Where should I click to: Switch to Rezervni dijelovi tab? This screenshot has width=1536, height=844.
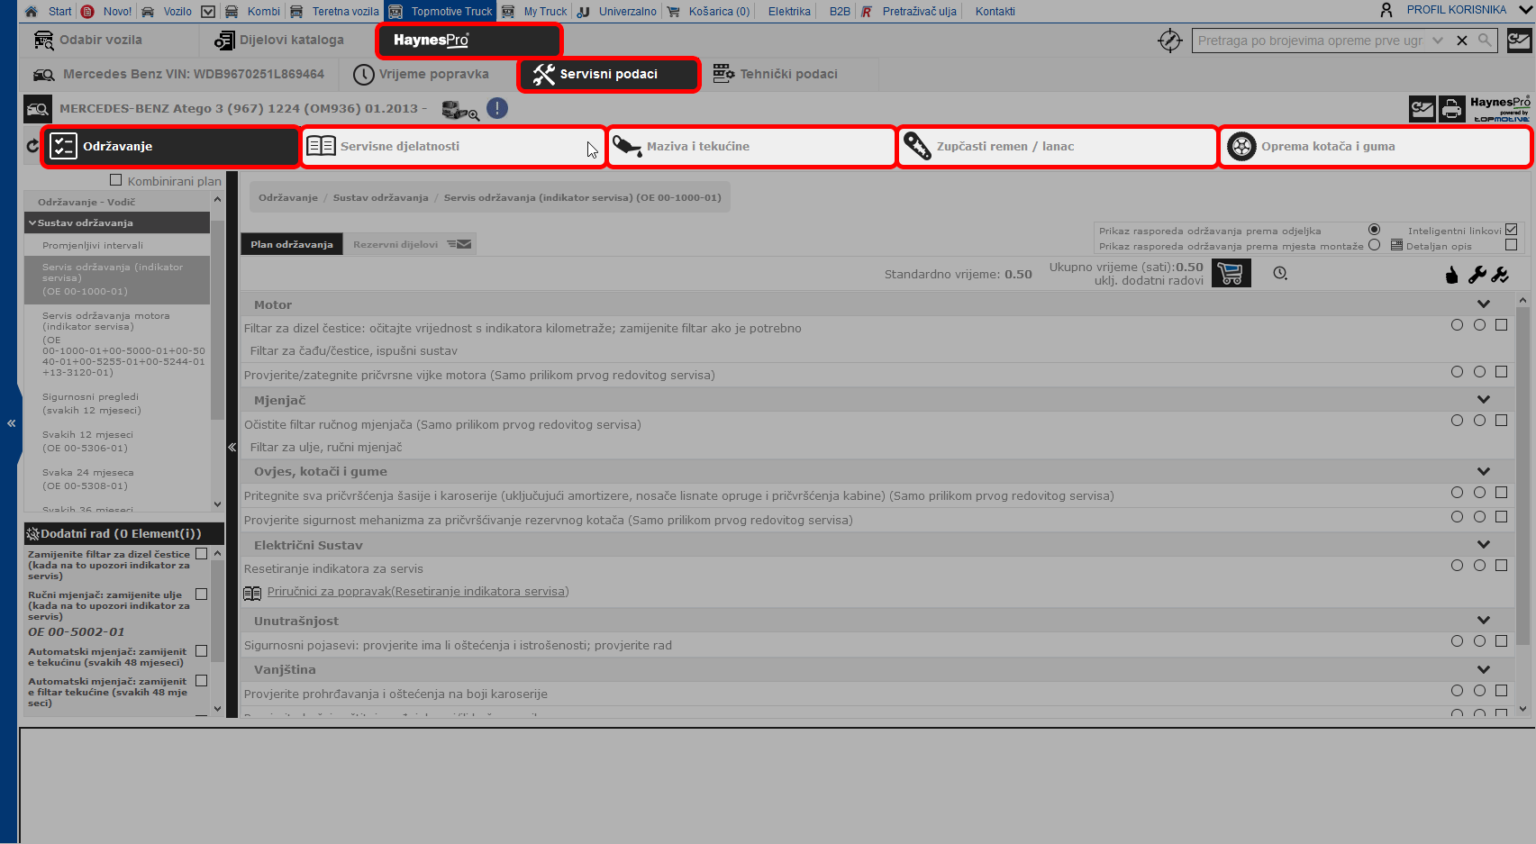pyautogui.click(x=410, y=244)
